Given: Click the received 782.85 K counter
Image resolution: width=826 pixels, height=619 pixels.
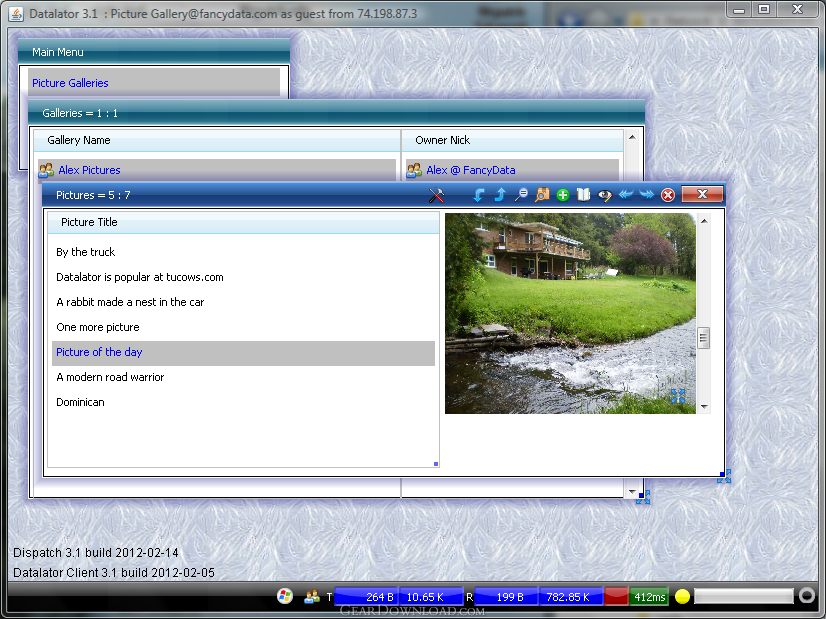Looking at the screenshot, I should coord(571,596).
